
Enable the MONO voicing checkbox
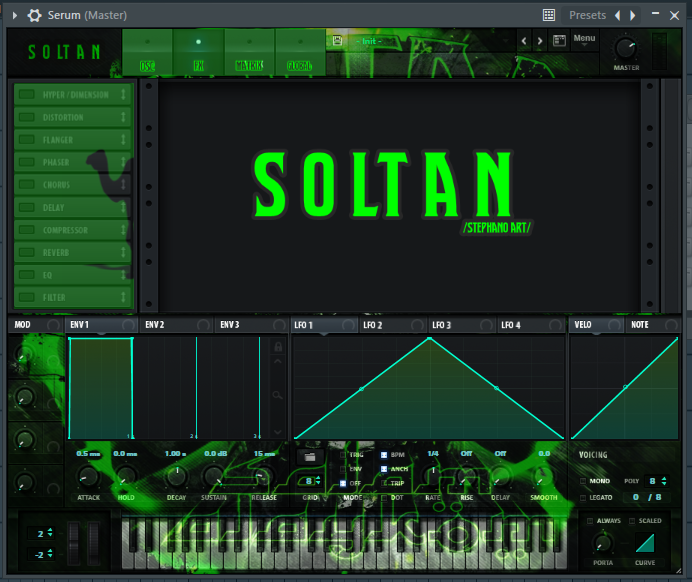point(583,481)
